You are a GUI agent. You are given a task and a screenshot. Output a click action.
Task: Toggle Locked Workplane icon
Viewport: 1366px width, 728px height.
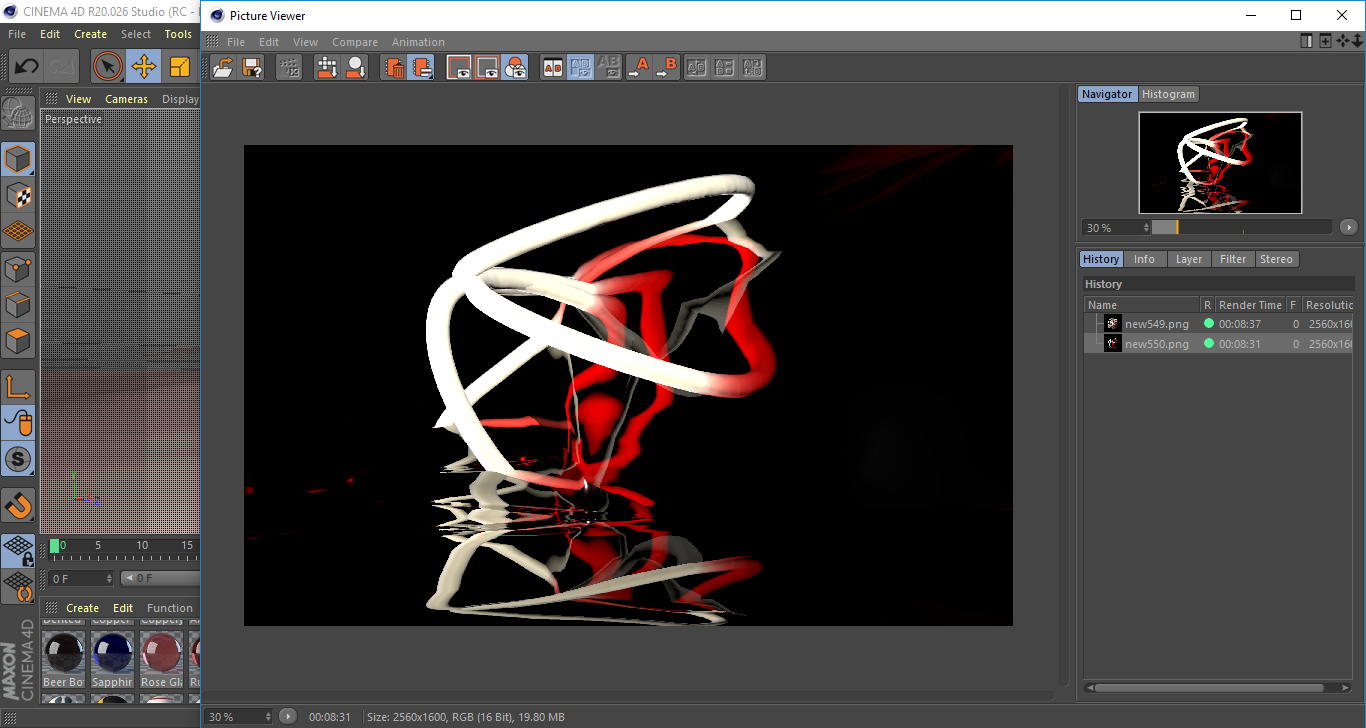tap(18, 550)
